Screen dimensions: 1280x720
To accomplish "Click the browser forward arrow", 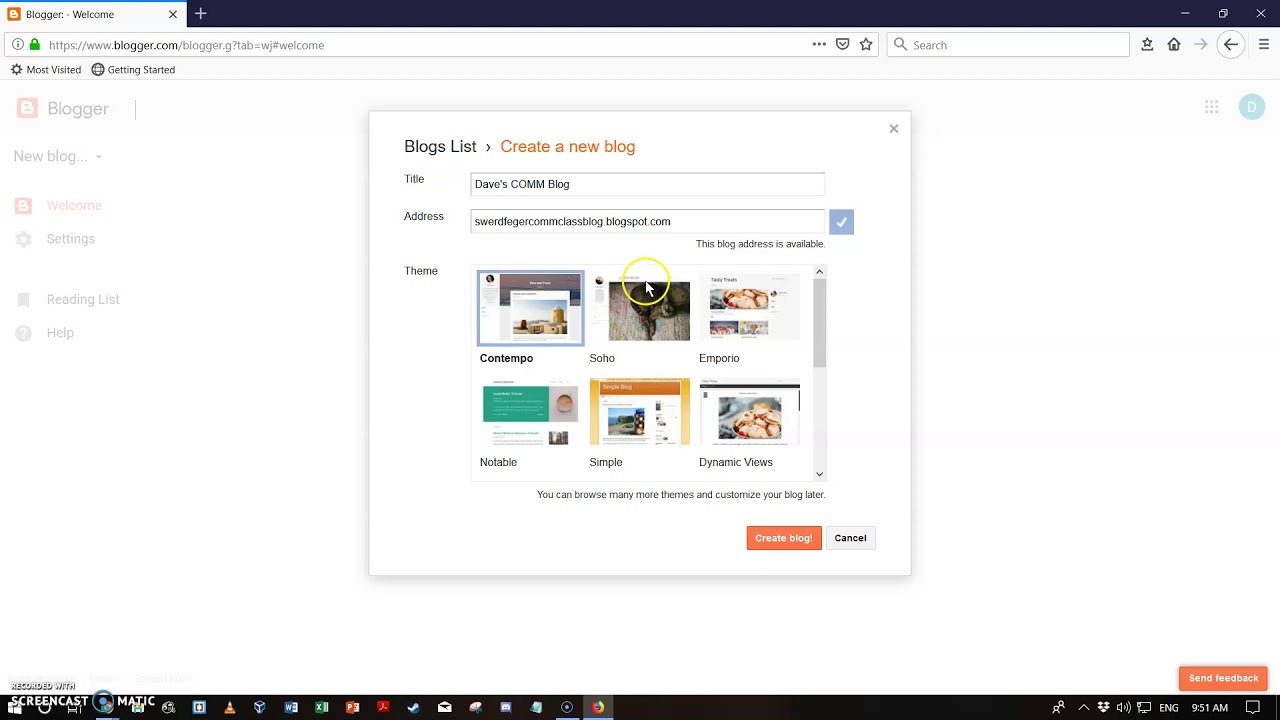I will (x=1201, y=44).
